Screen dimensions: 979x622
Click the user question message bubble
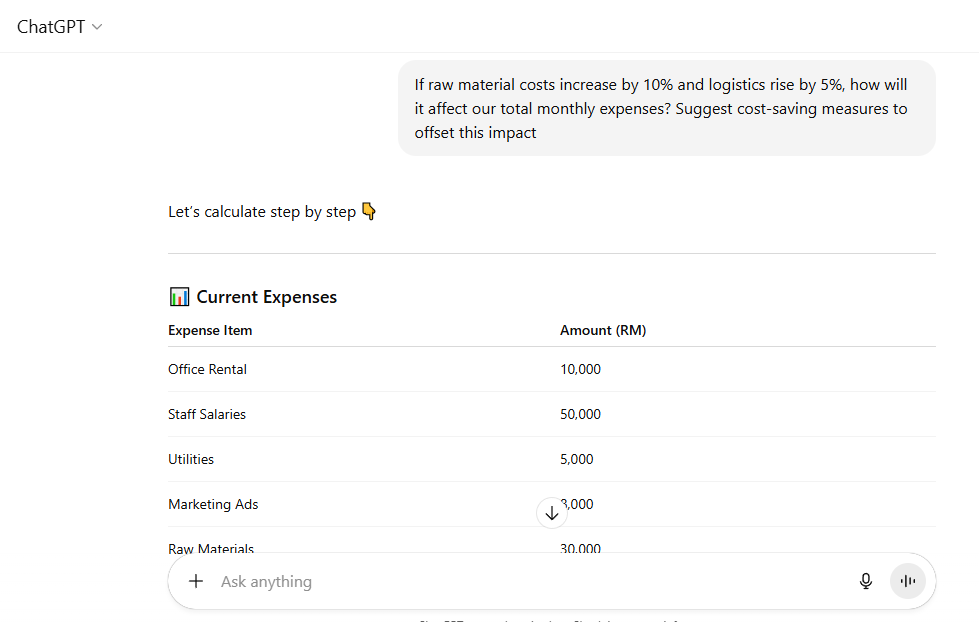(665, 108)
